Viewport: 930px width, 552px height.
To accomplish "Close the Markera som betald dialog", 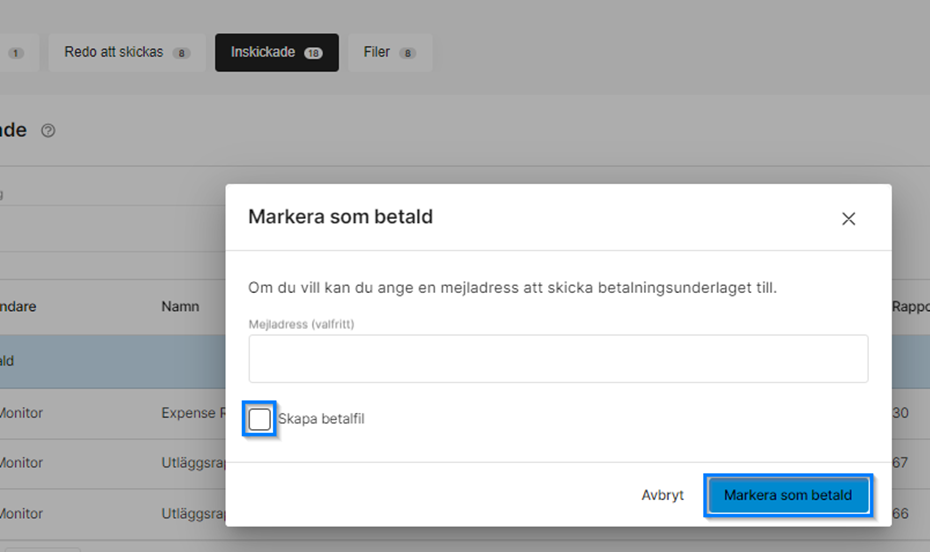I will (848, 218).
